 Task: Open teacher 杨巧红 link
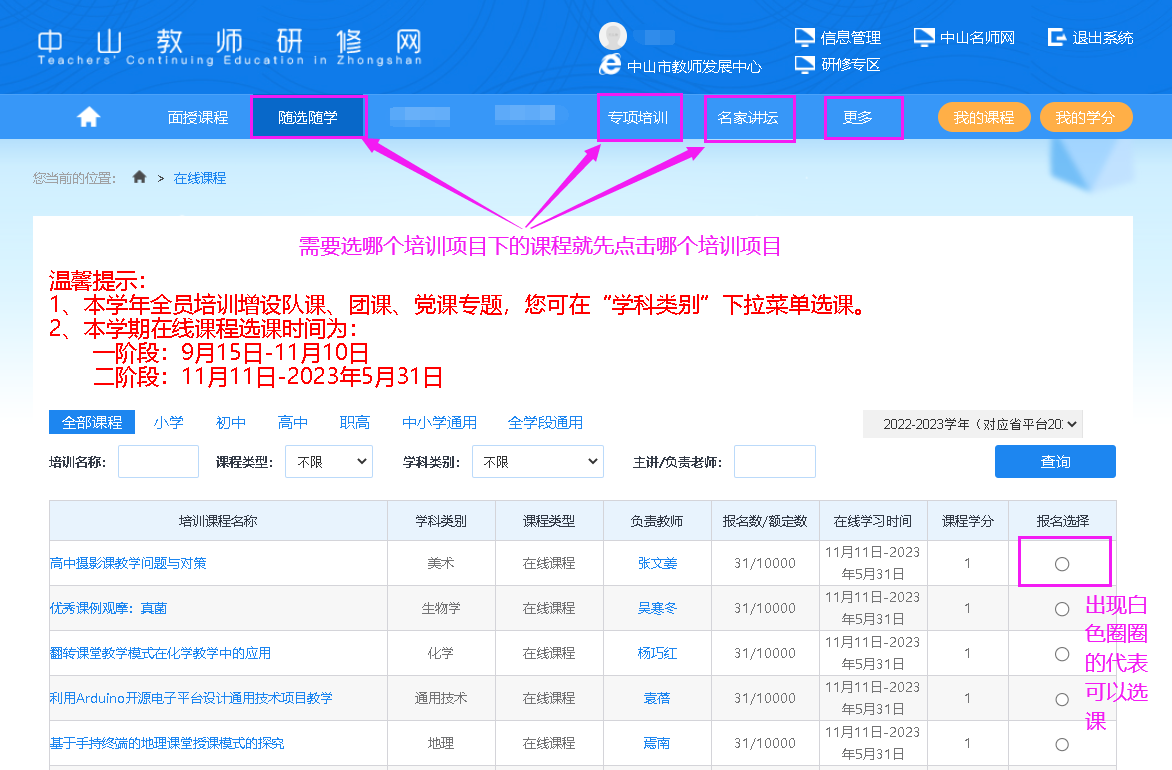[657, 653]
